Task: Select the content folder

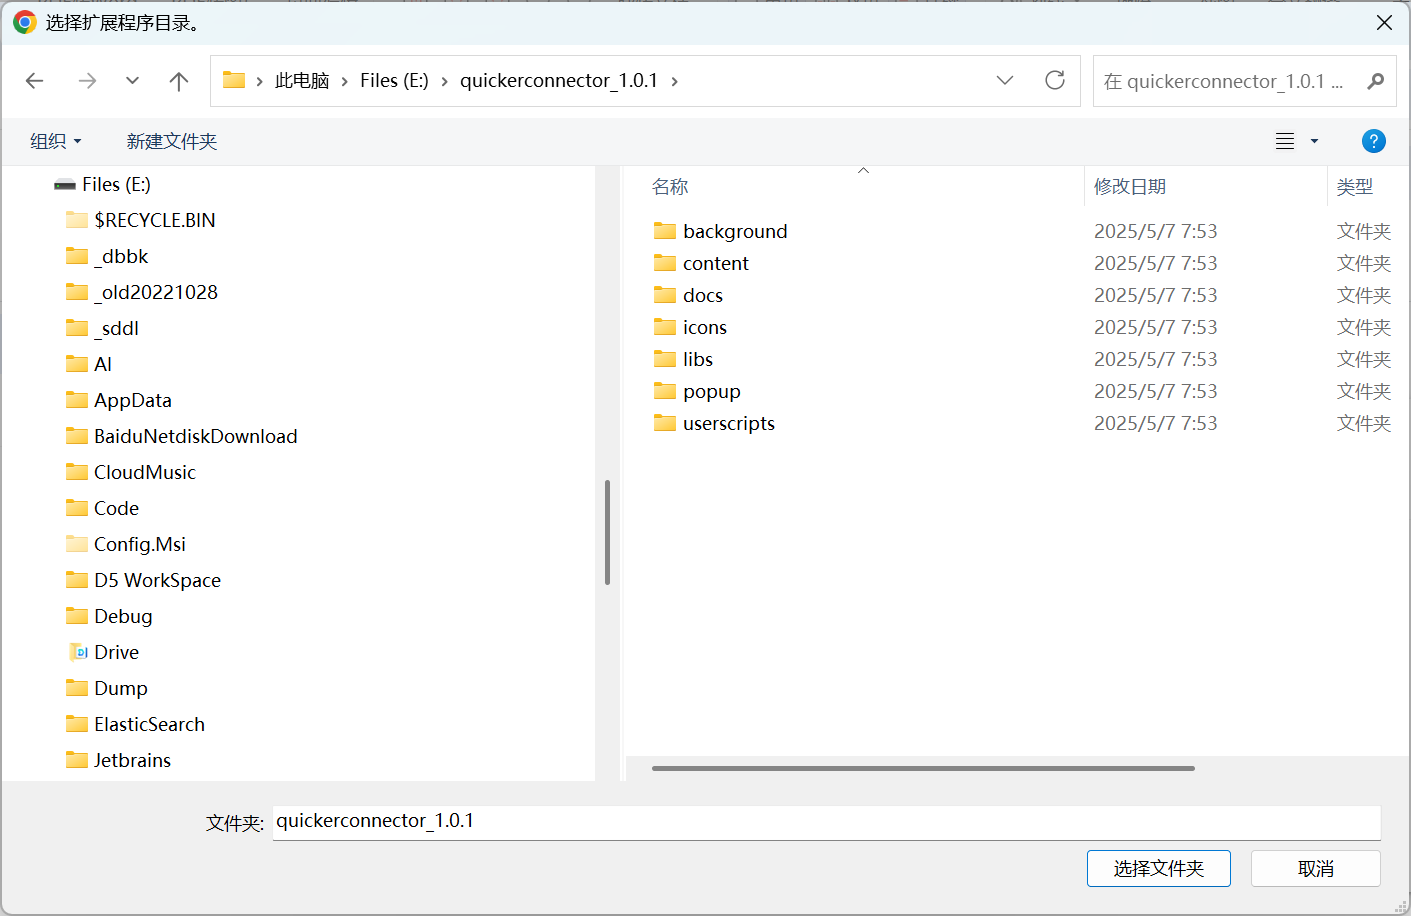Action: pyautogui.click(x=716, y=263)
